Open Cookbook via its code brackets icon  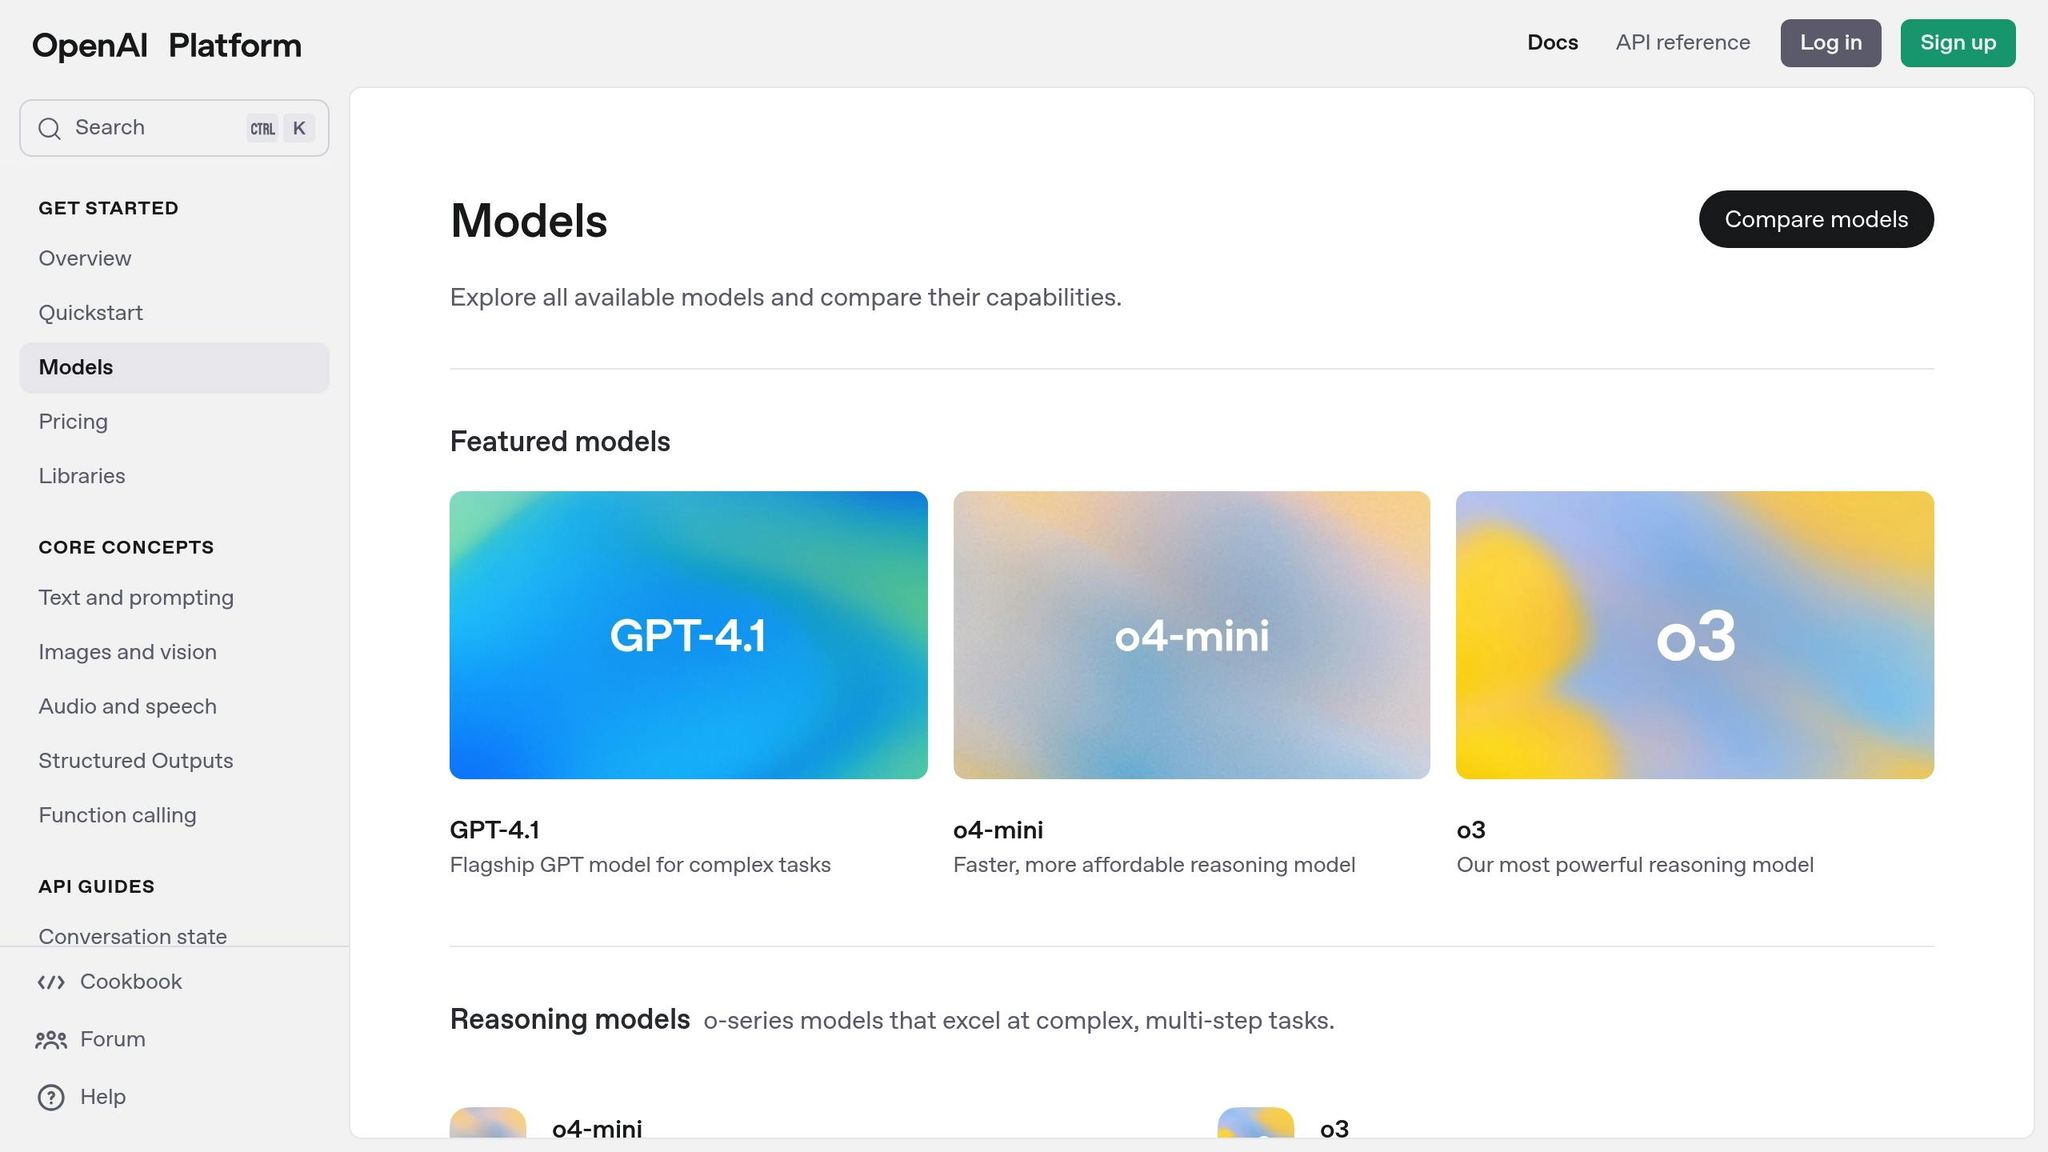(x=51, y=982)
